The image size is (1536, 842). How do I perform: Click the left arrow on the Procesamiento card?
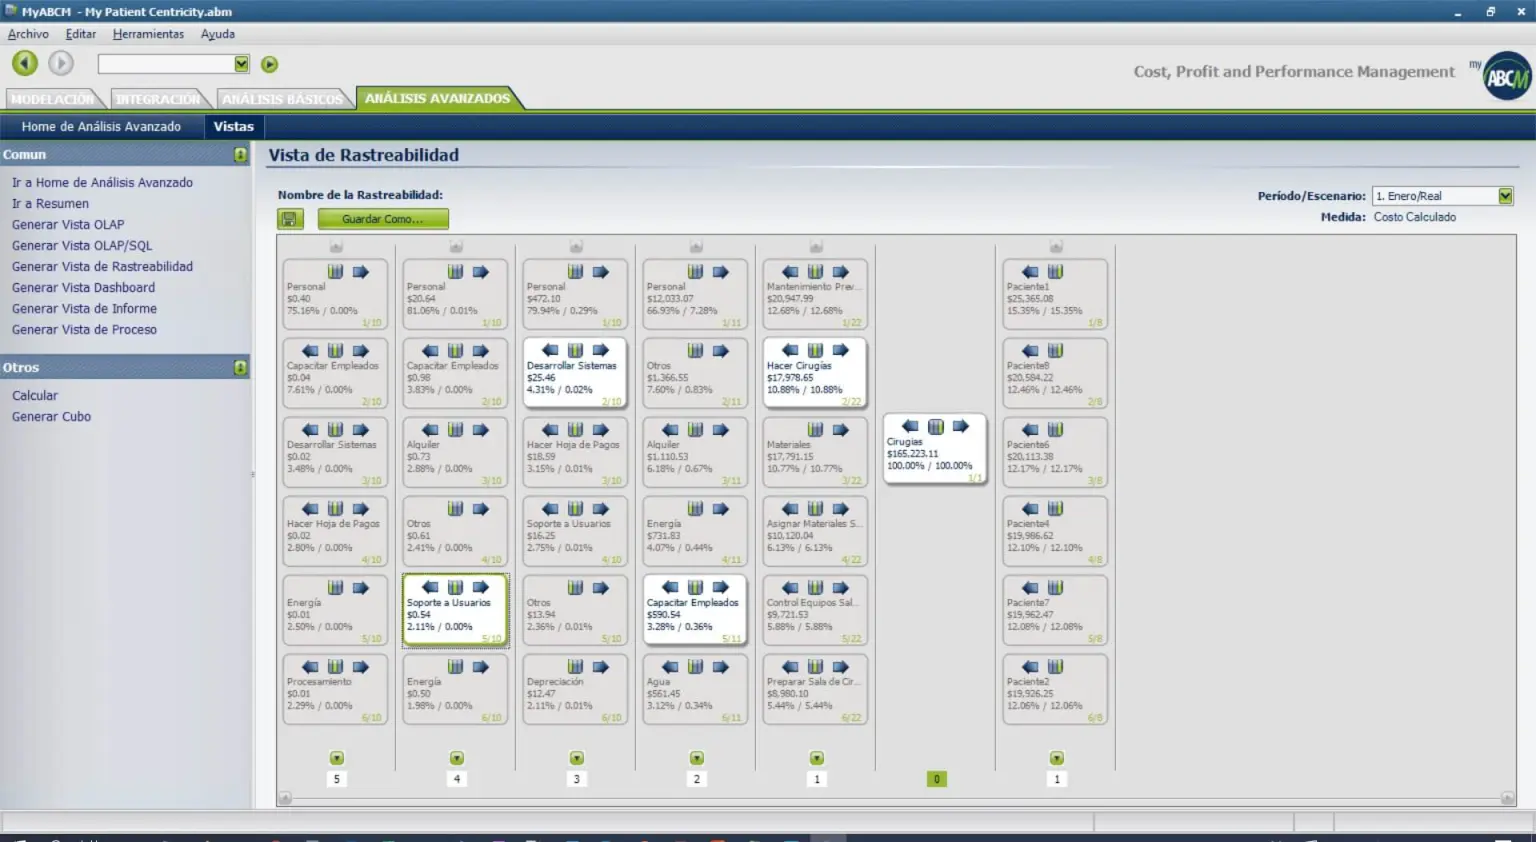pyautogui.click(x=310, y=667)
